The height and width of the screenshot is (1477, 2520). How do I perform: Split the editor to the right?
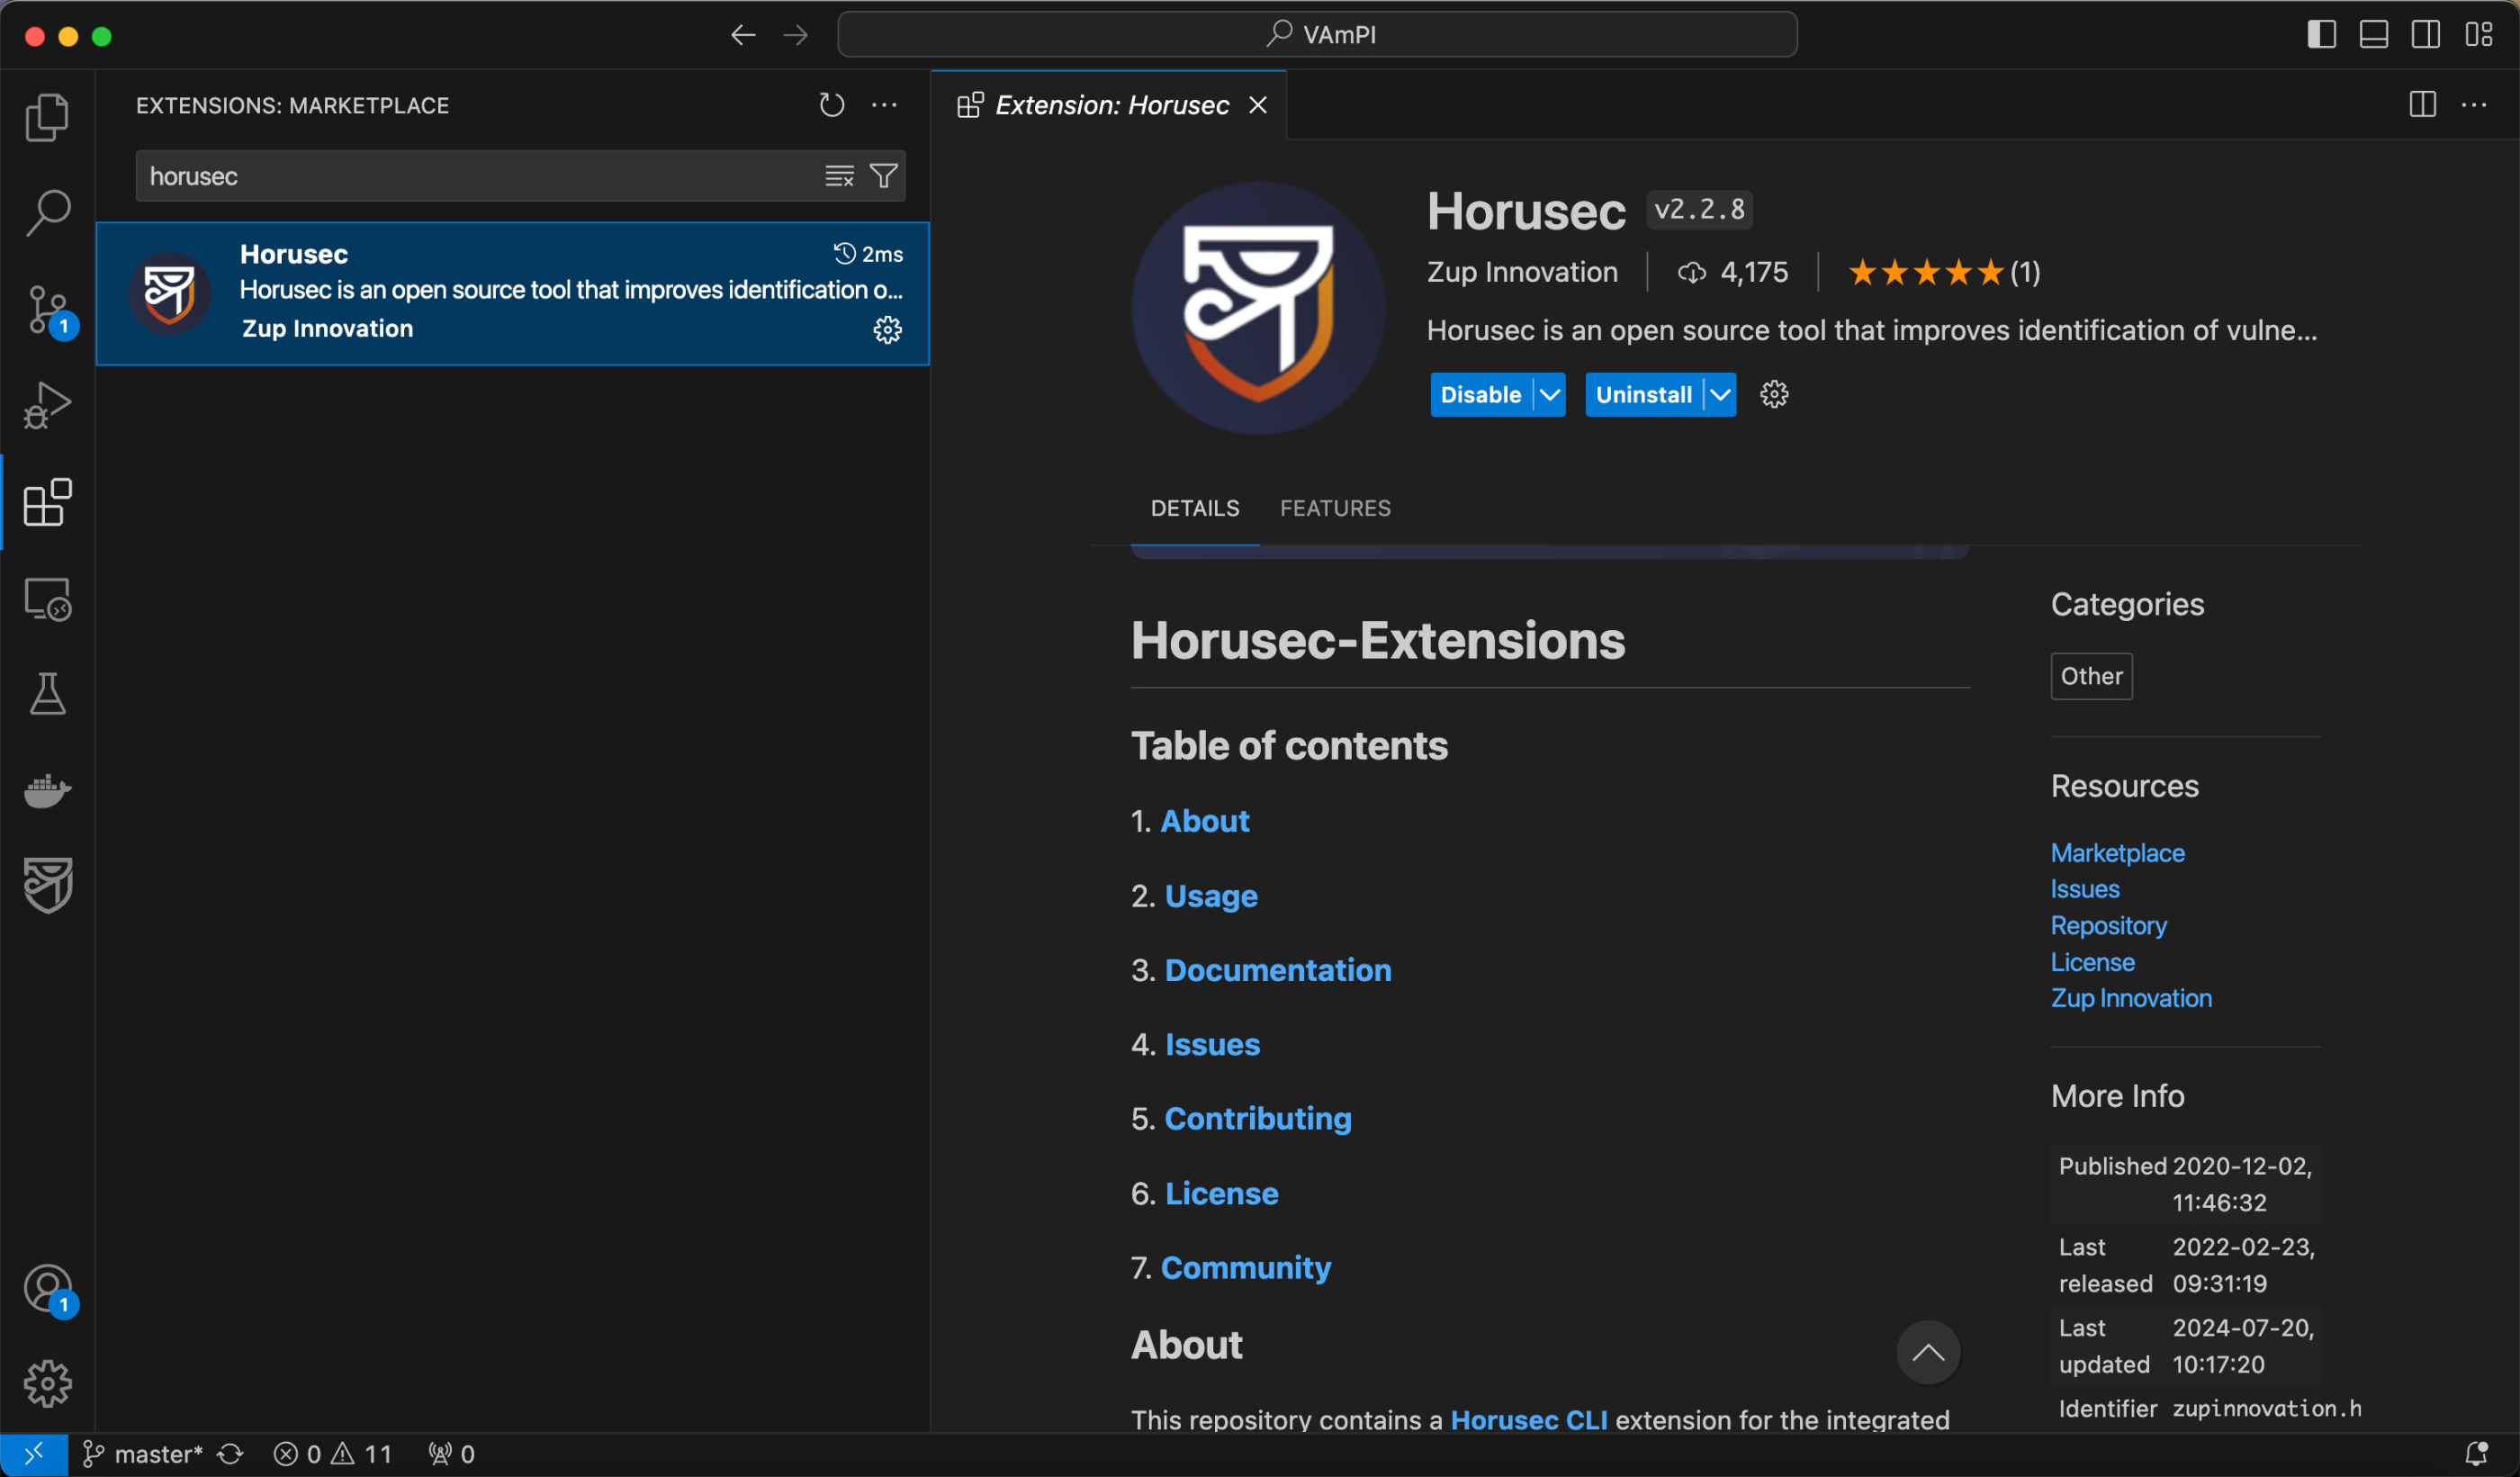click(x=2423, y=105)
